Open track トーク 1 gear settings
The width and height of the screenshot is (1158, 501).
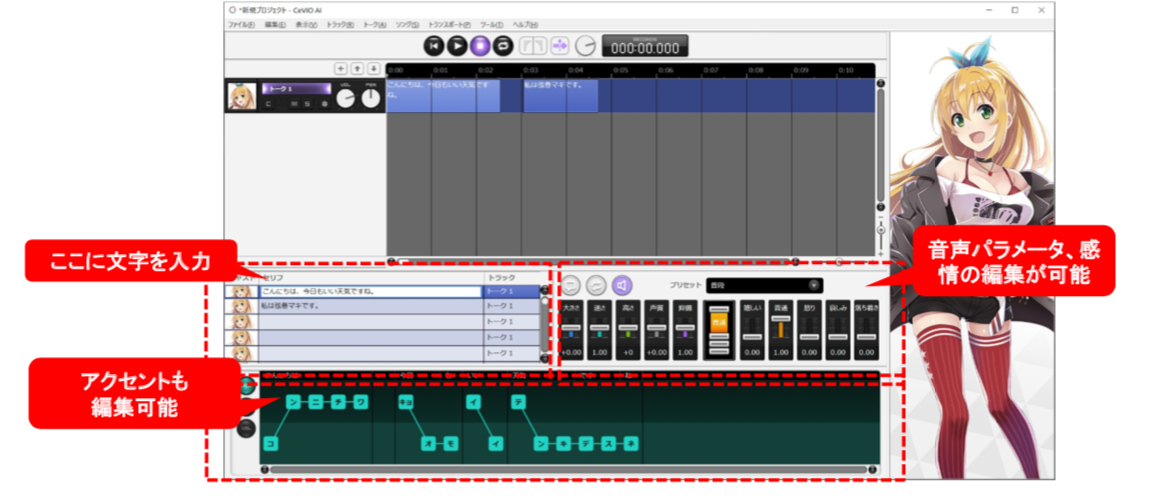click(324, 104)
